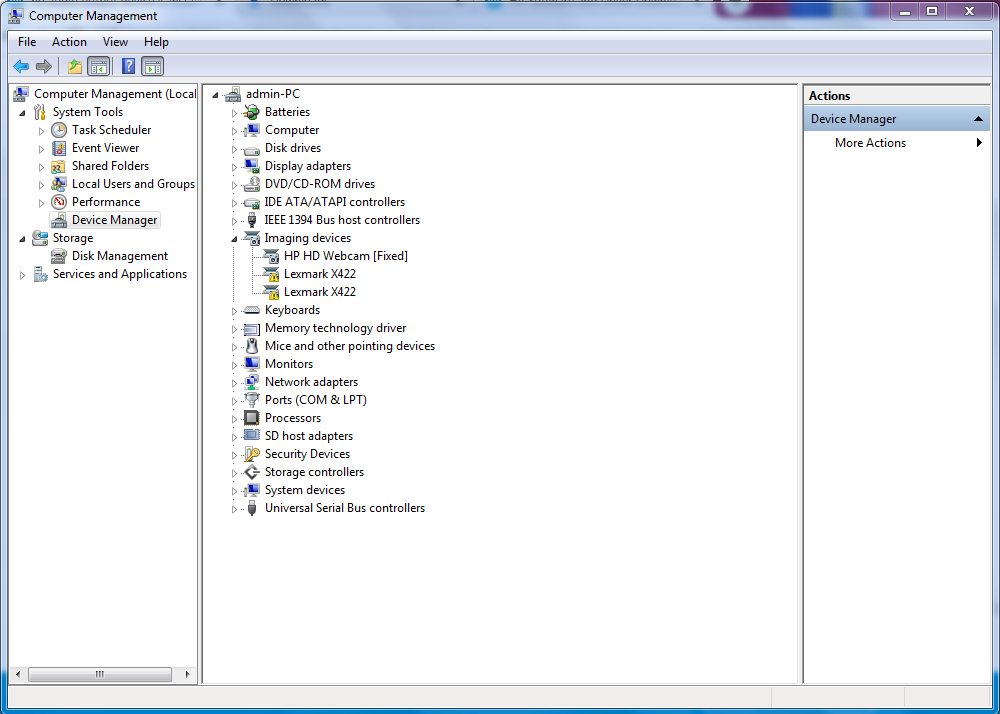Screen dimensions: 1000x714
Task: Click the Forward navigation arrow
Action: point(44,66)
